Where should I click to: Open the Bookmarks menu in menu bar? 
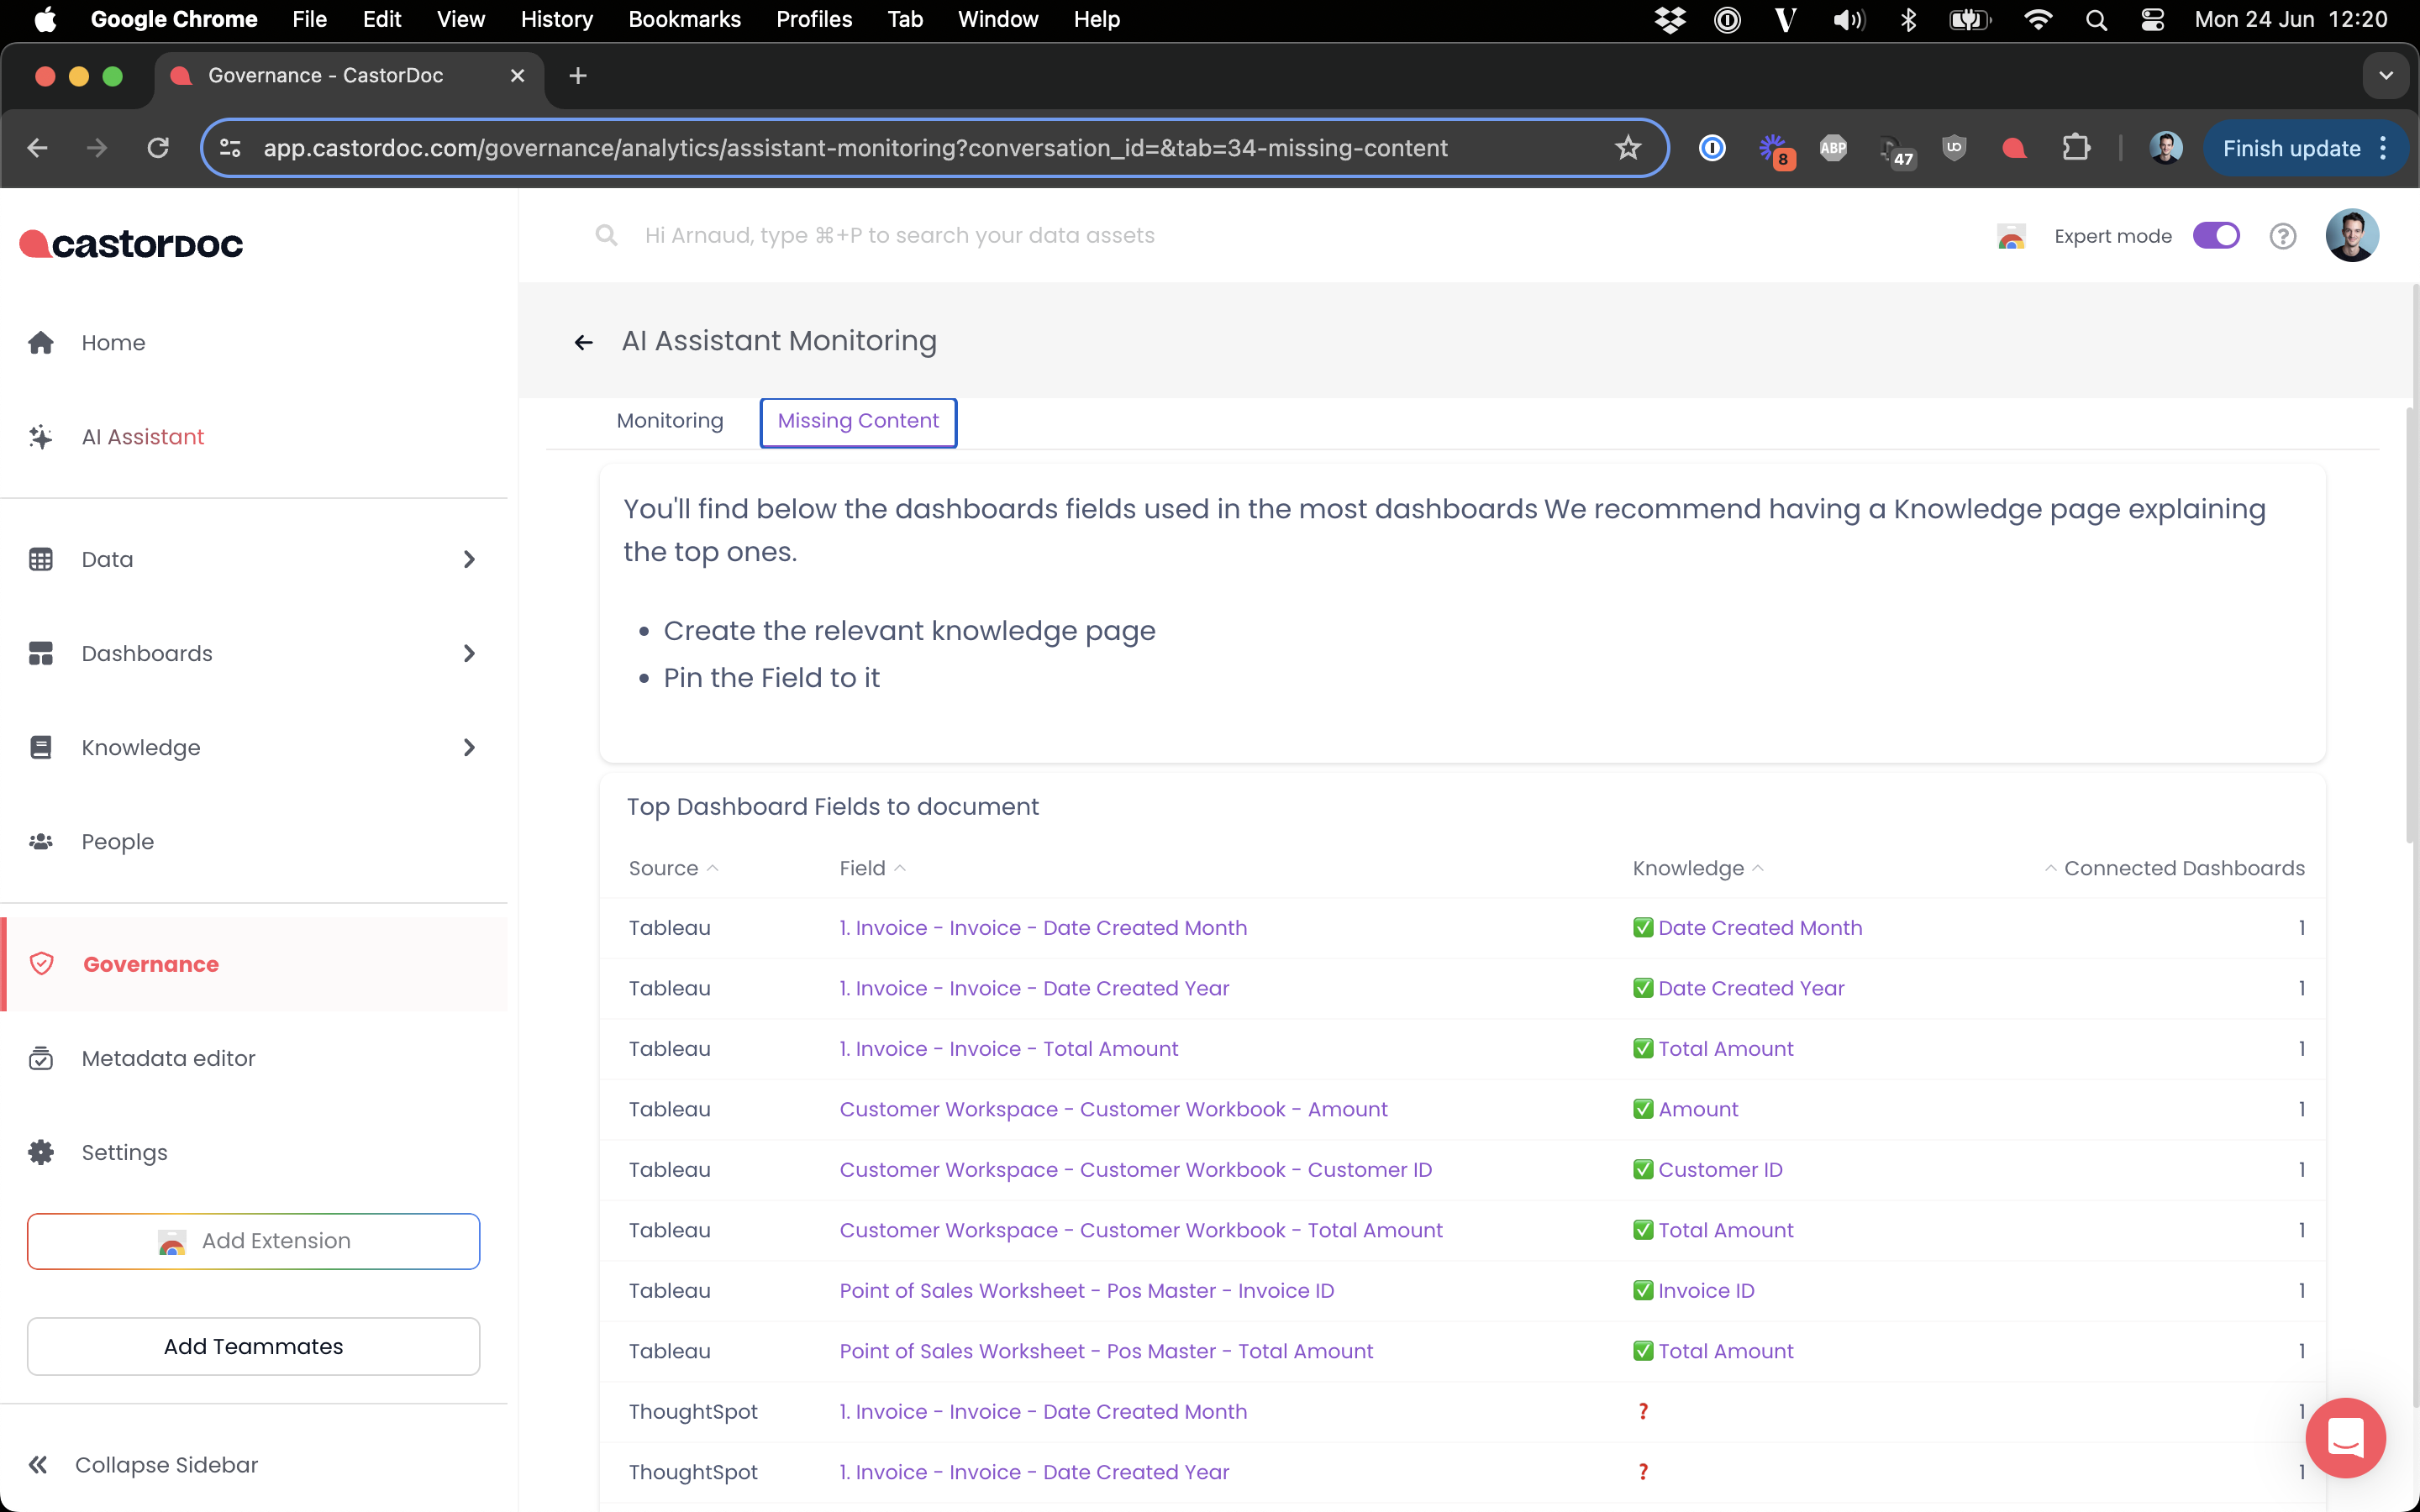pyautogui.click(x=684, y=19)
